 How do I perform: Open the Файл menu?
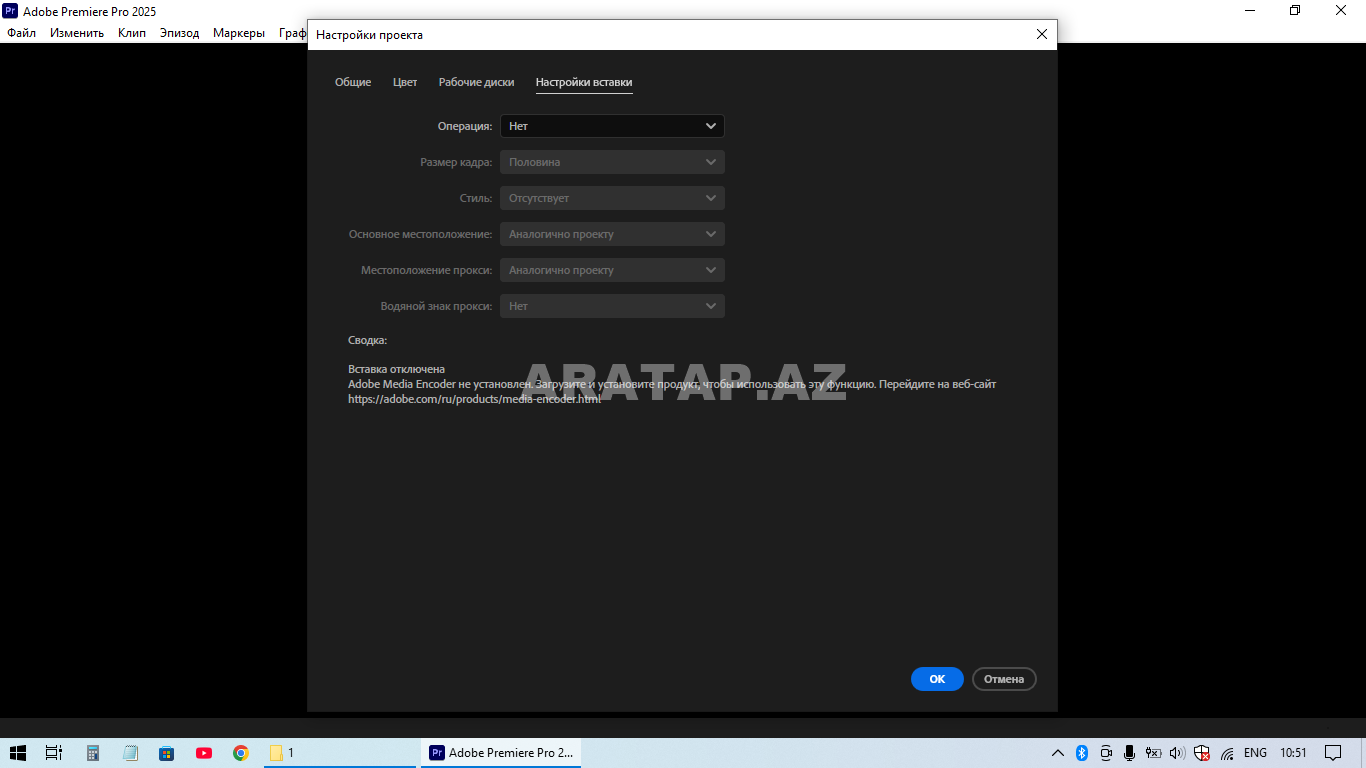coord(21,33)
